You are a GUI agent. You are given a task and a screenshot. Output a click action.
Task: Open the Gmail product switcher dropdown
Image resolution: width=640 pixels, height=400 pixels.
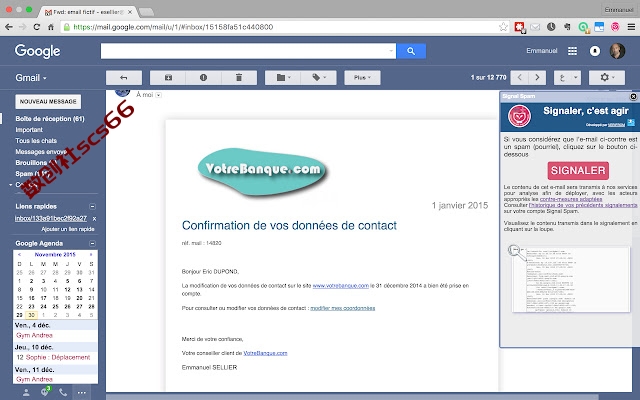31,78
